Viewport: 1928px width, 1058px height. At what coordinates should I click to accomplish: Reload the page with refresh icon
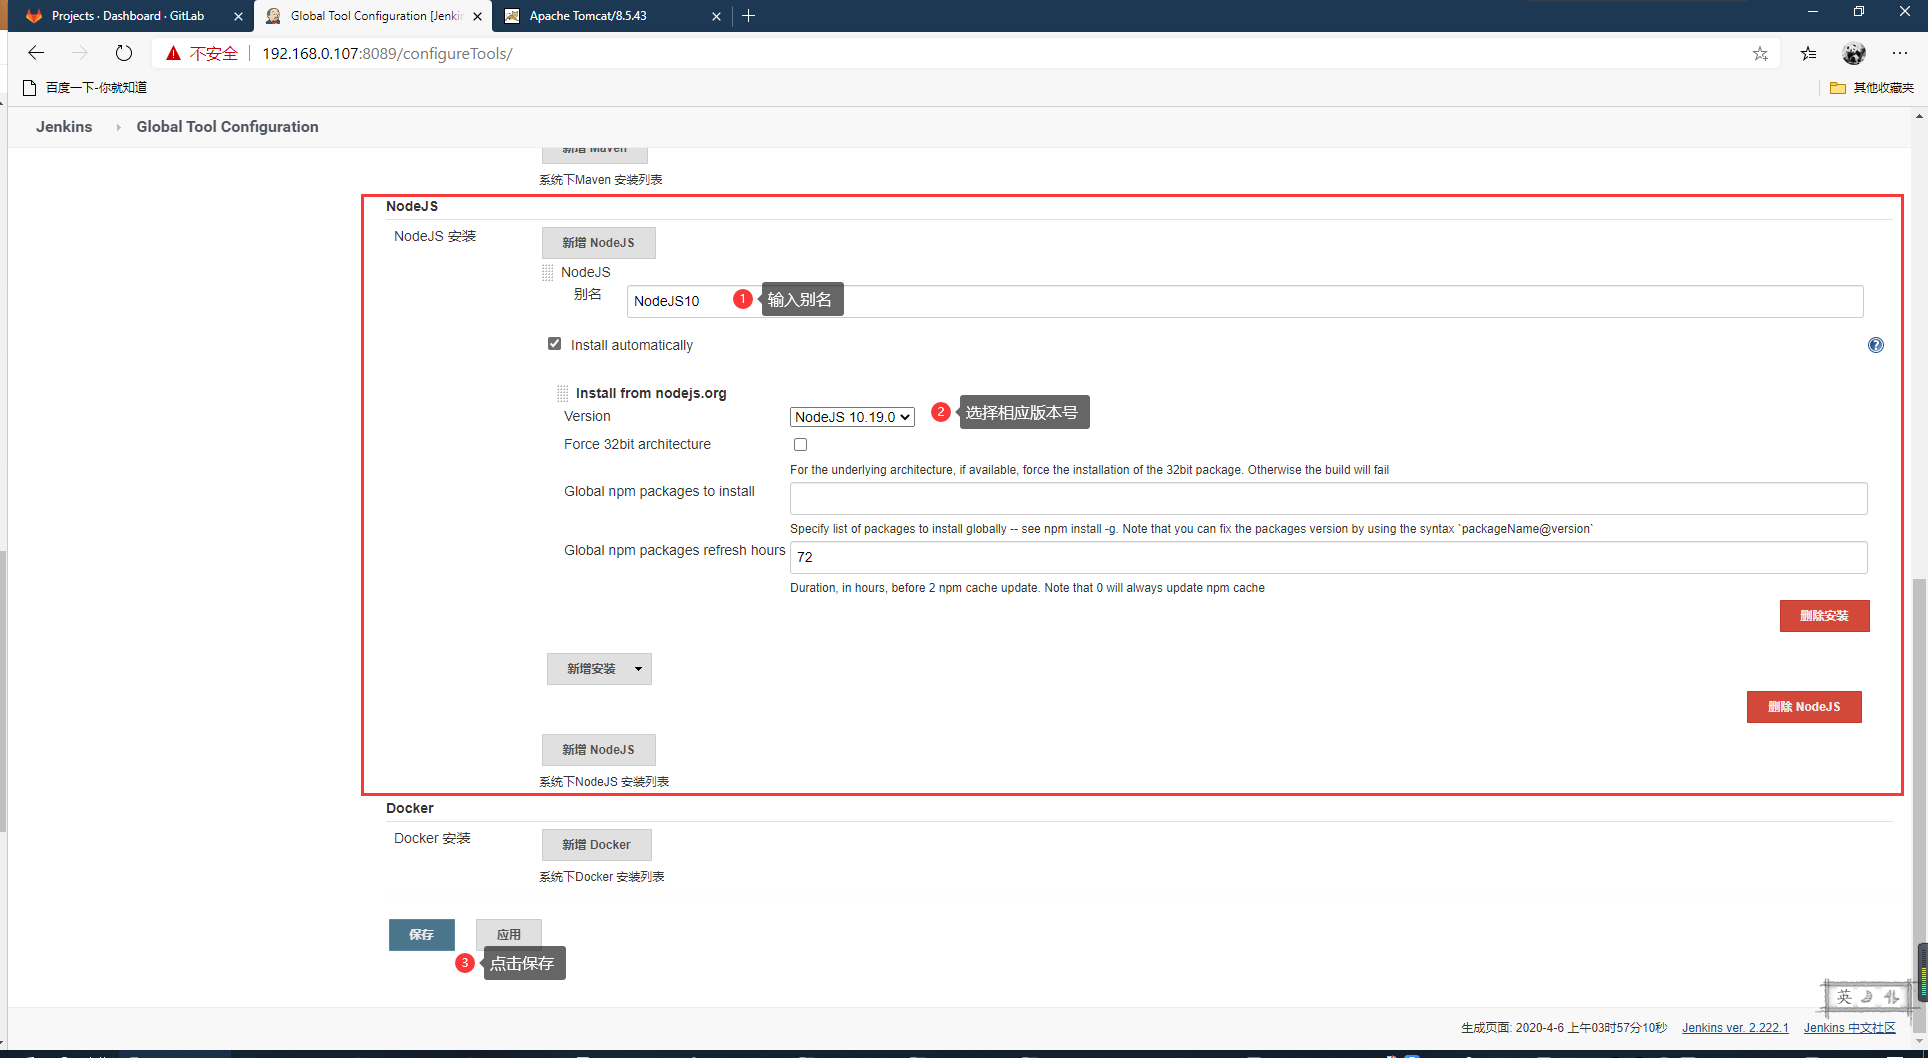point(124,53)
